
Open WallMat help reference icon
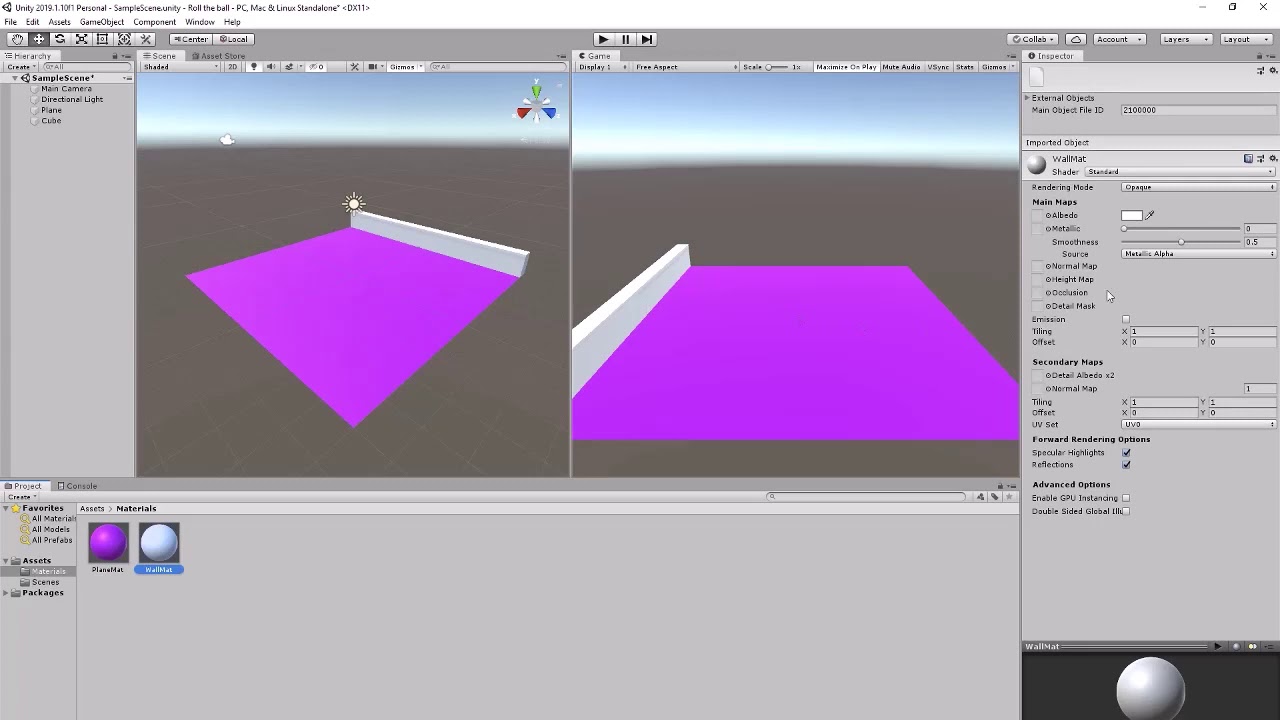point(1248,158)
